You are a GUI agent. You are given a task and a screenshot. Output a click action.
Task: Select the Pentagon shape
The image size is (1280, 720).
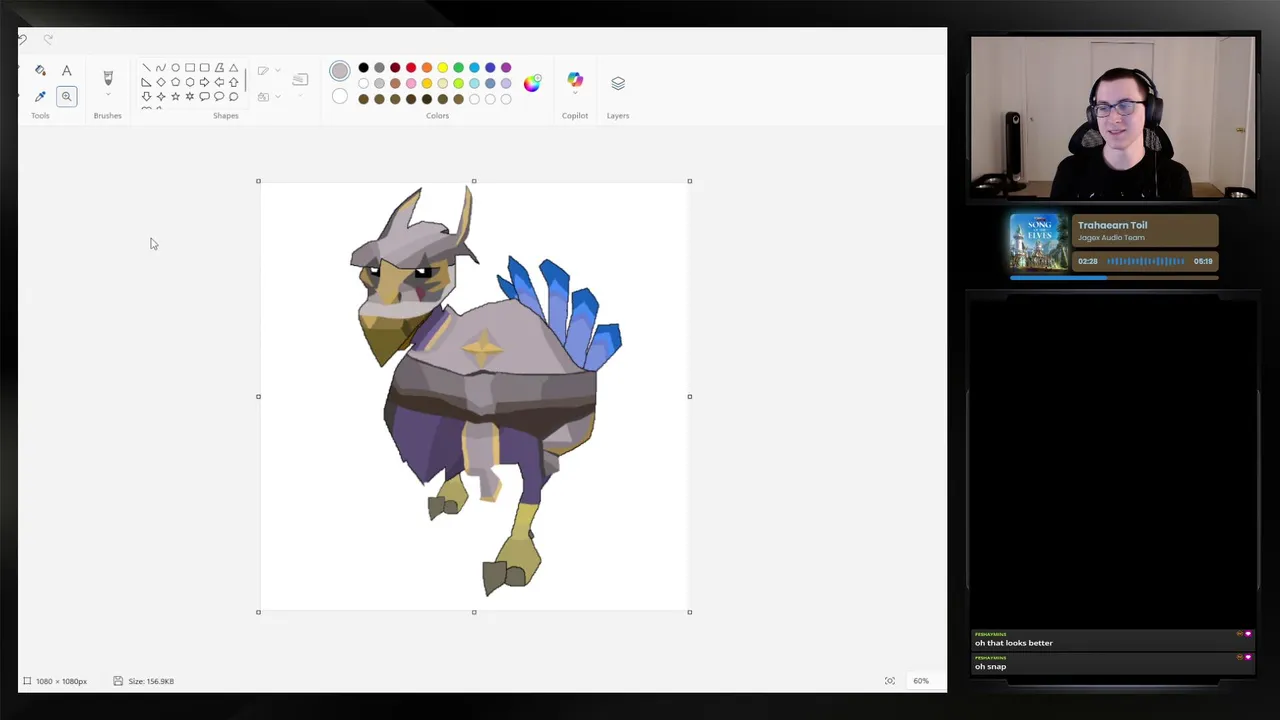[175, 82]
